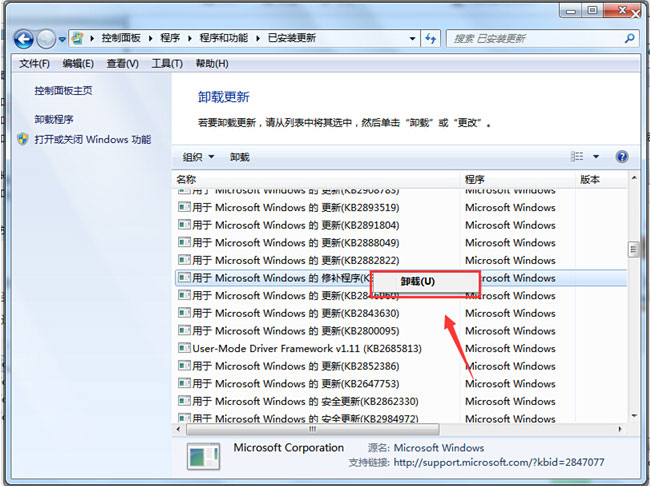Open the view options dropdown arrow

click(x=596, y=157)
